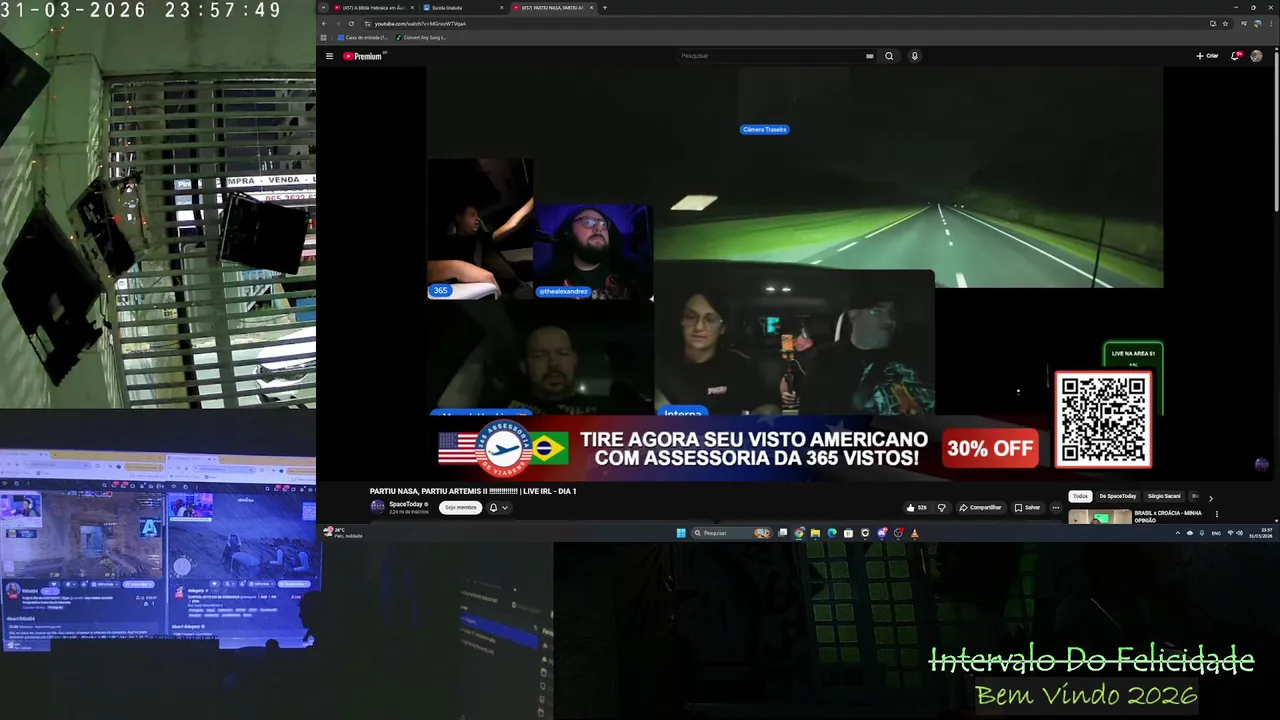Dislike the video with thumbs down
Image resolution: width=1280 pixels, height=720 pixels.
point(941,507)
